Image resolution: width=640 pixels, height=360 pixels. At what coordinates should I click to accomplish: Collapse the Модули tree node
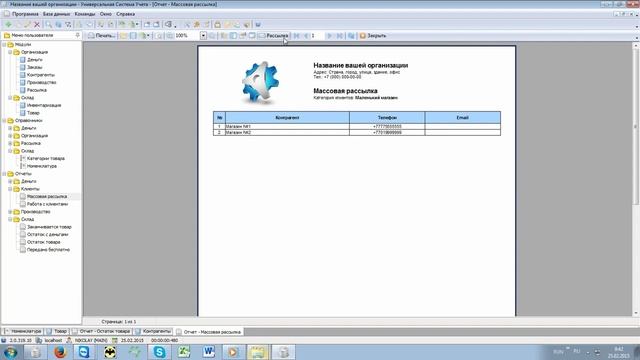pos(4,44)
